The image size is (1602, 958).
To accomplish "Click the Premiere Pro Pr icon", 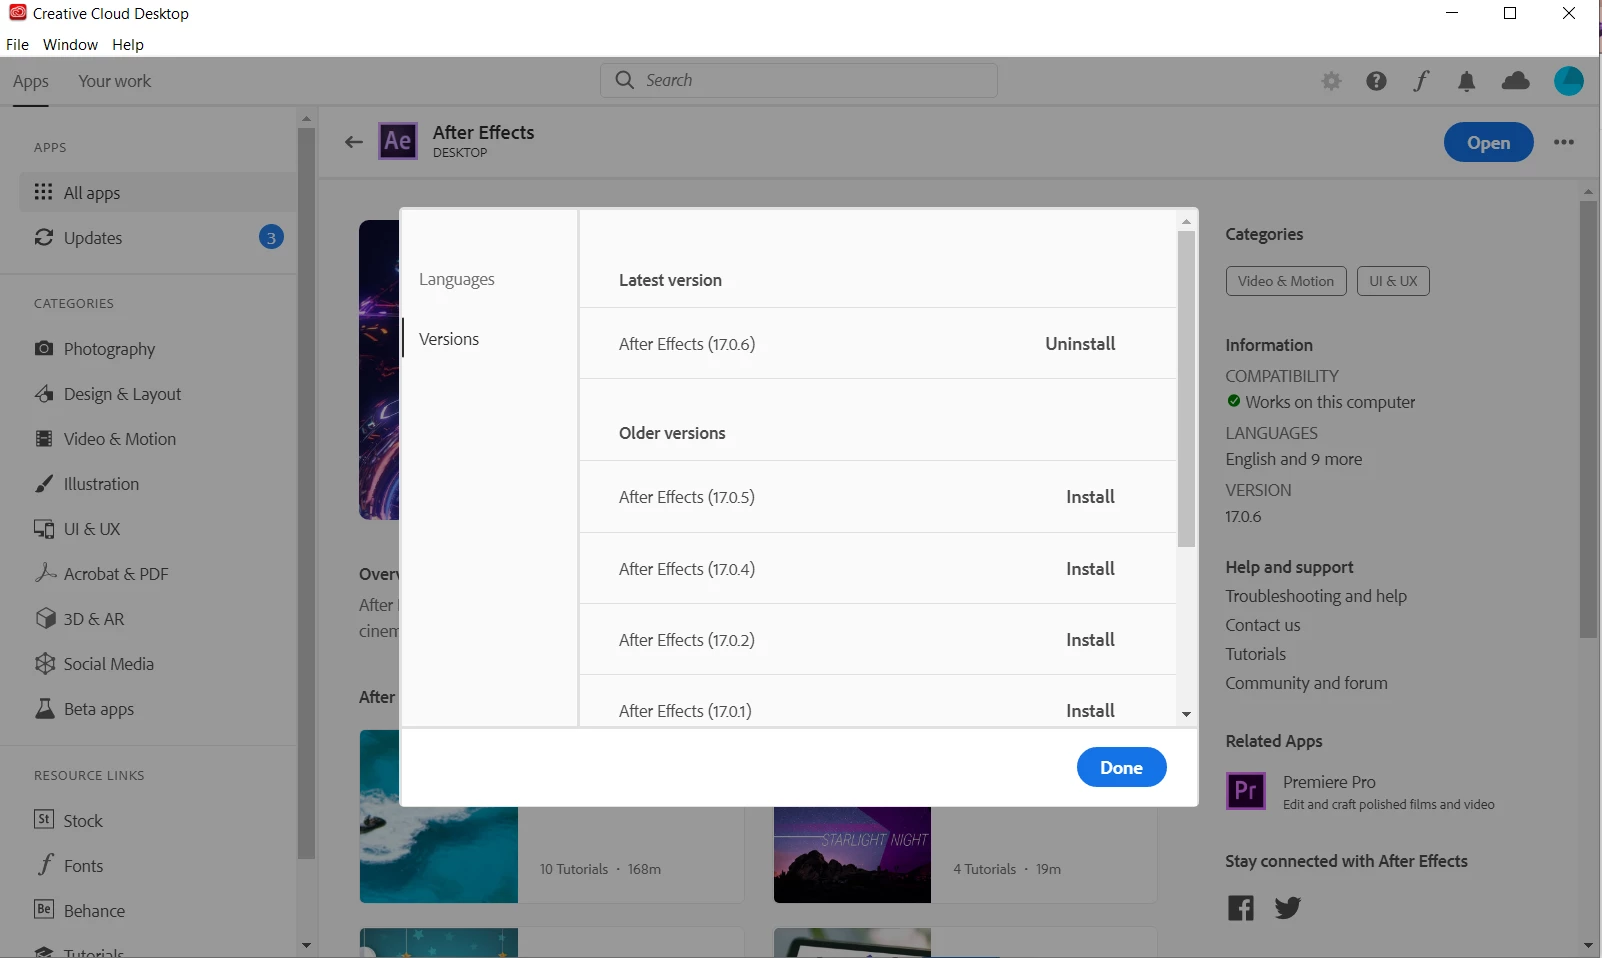I will click(x=1246, y=791).
